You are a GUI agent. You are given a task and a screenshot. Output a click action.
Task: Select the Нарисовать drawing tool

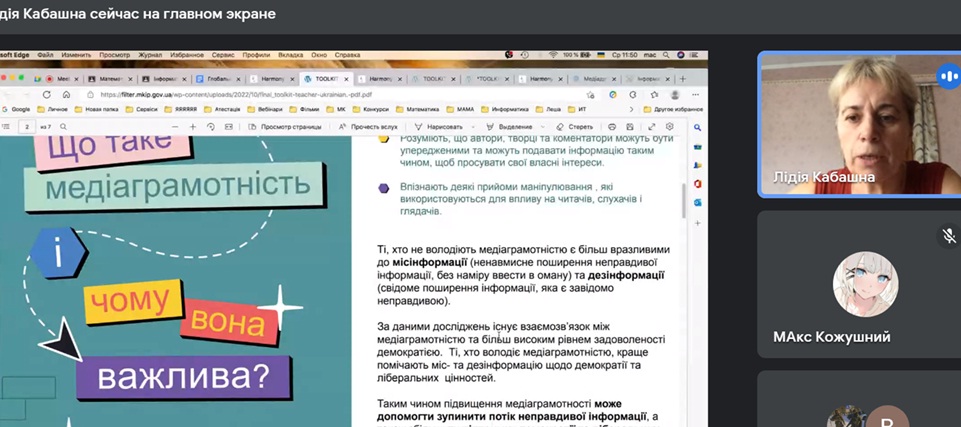point(439,127)
